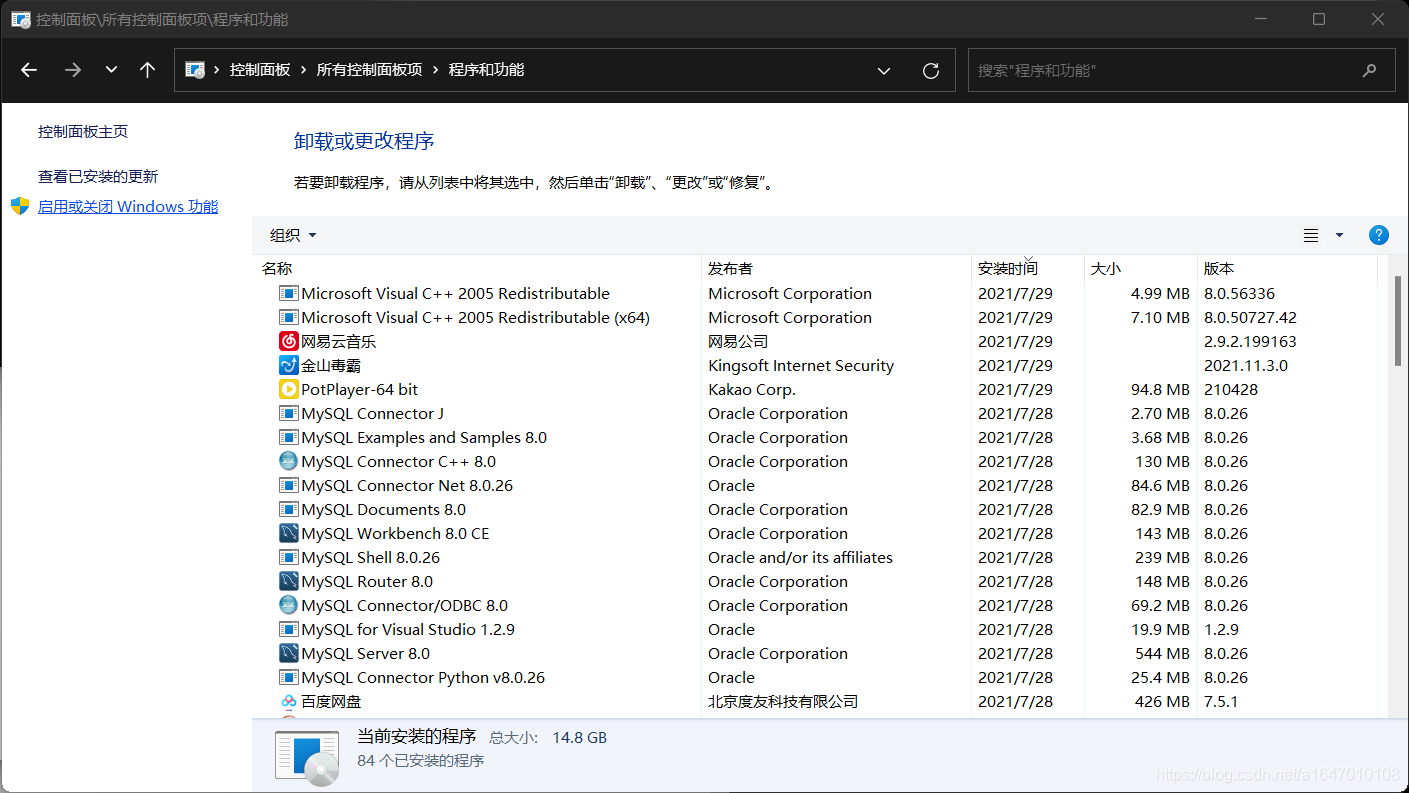This screenshot has height=793, width=1409.
Task: Change view with the view icon
Action: click(1311, 236)
